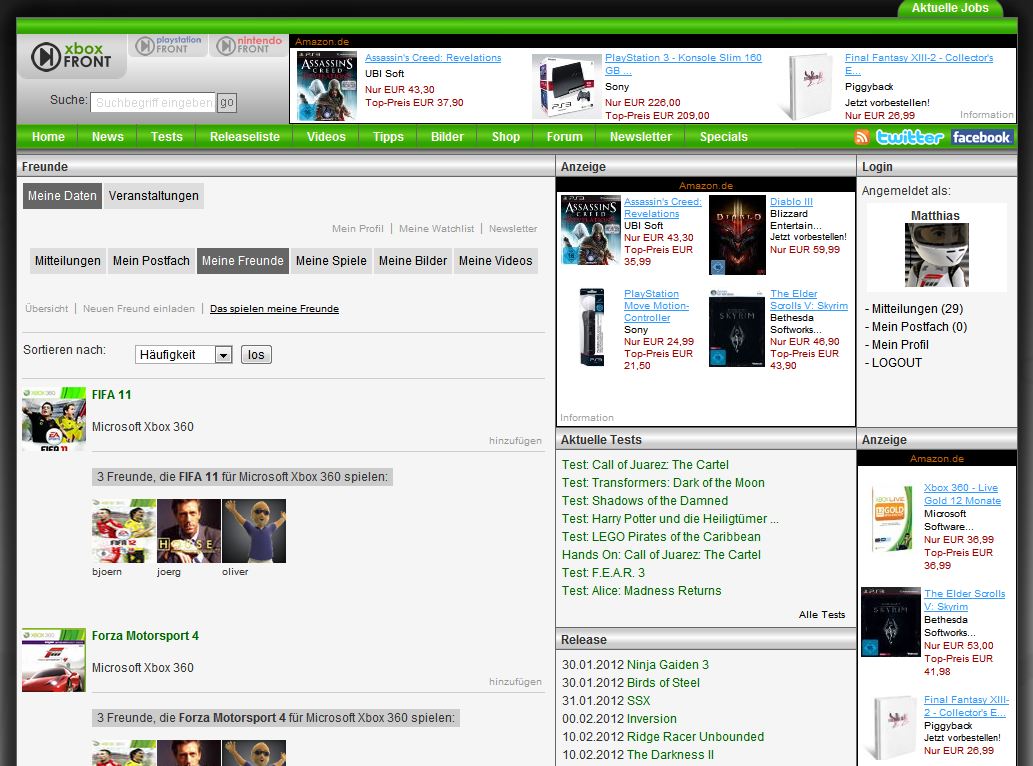Image resolution: width=1033 pixels, height=766 pixels.
Task: Open FIFA 11 game cover image
Action: pos(54,419)
